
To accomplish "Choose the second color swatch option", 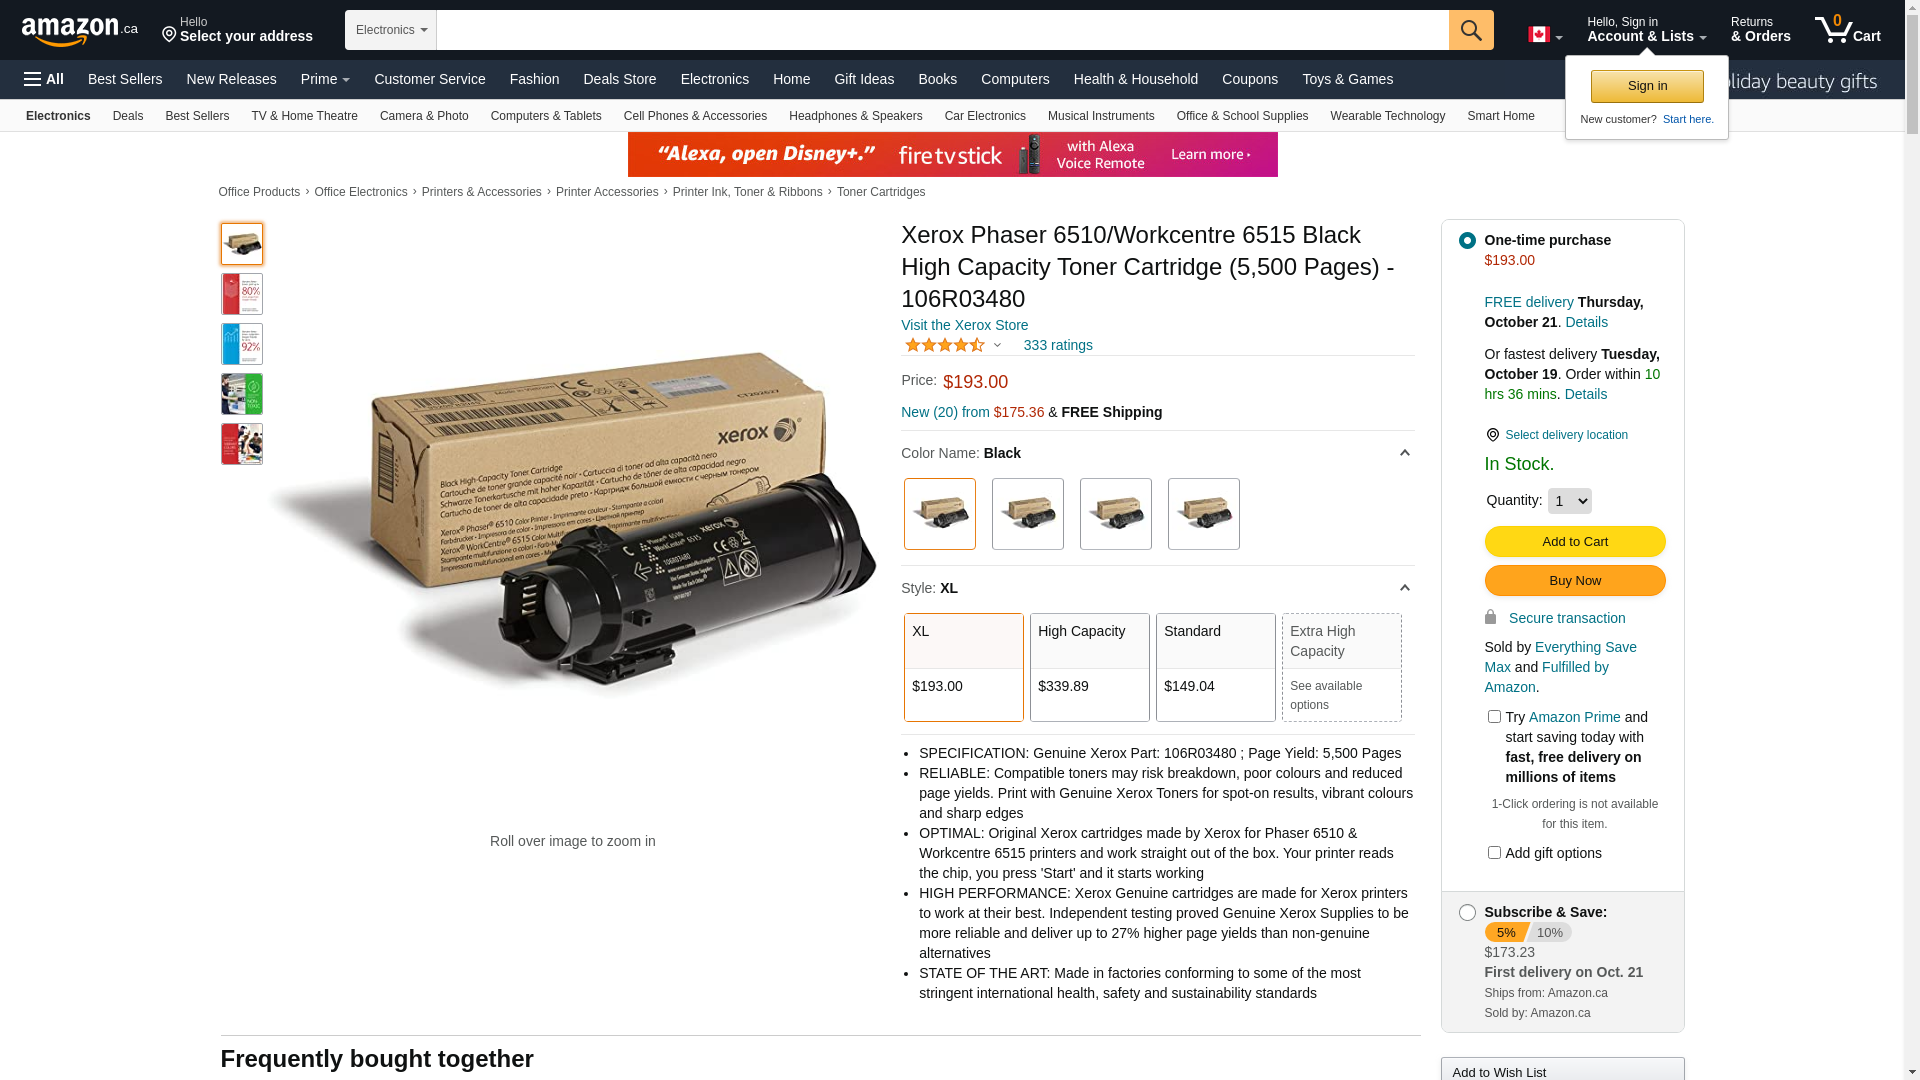I will click(1027, 514).
